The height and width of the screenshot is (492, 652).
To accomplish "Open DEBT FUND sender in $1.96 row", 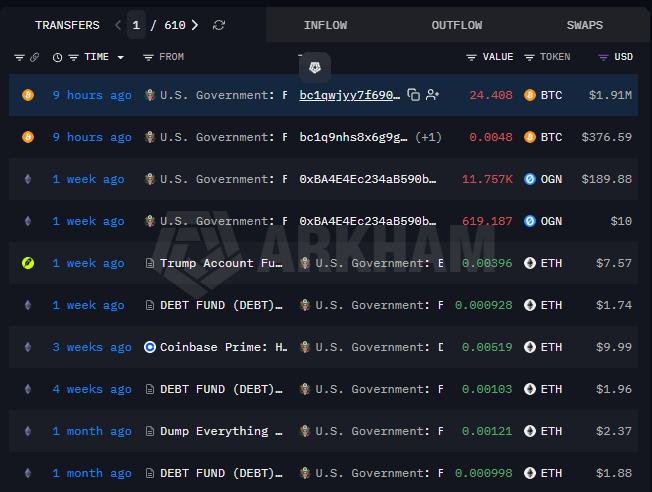I will [x=221, y=389].
